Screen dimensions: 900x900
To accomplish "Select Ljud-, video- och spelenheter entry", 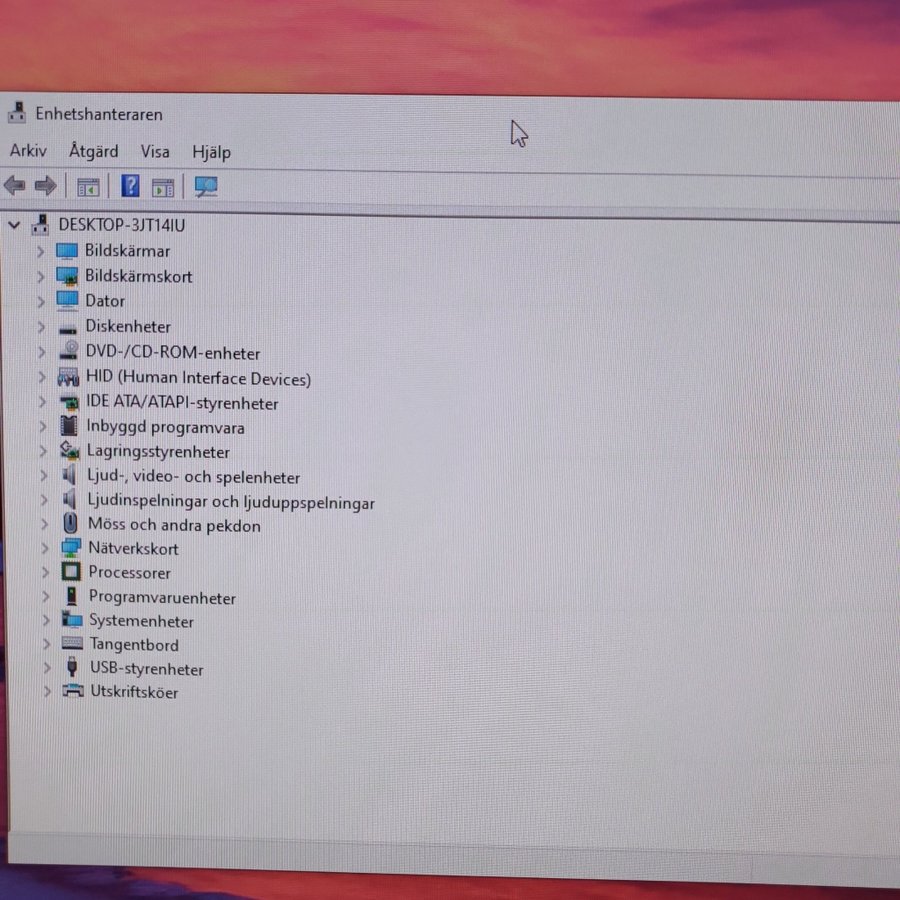I will click(193, 478).
